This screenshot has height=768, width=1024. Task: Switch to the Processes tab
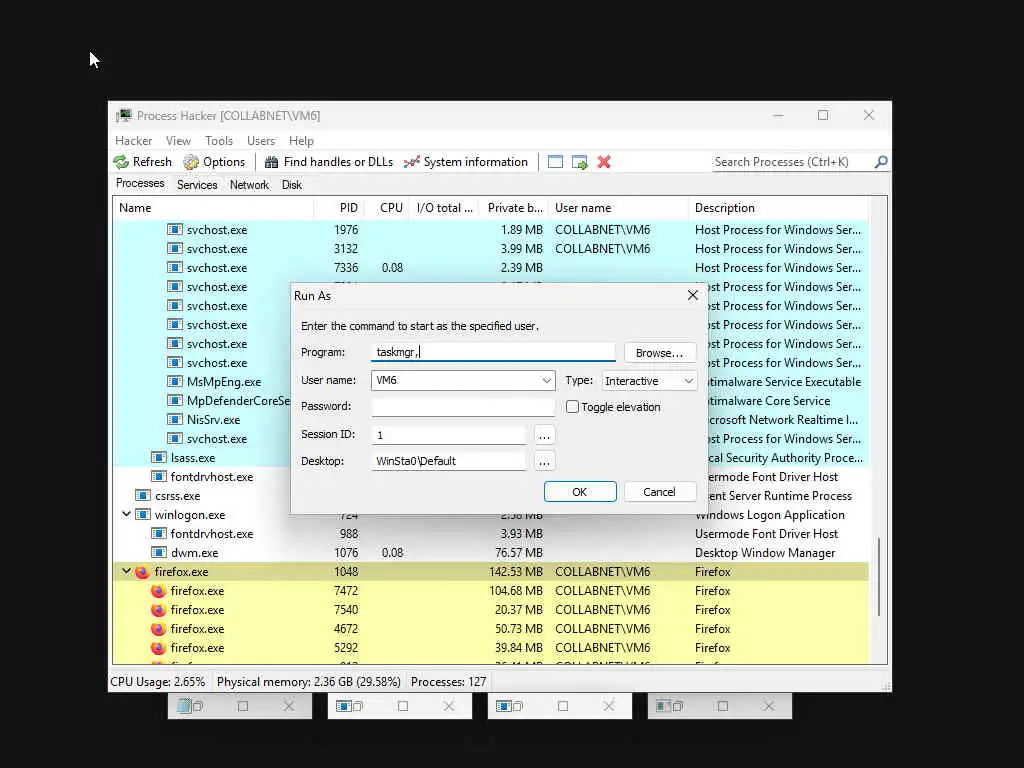tap(140, 184)
